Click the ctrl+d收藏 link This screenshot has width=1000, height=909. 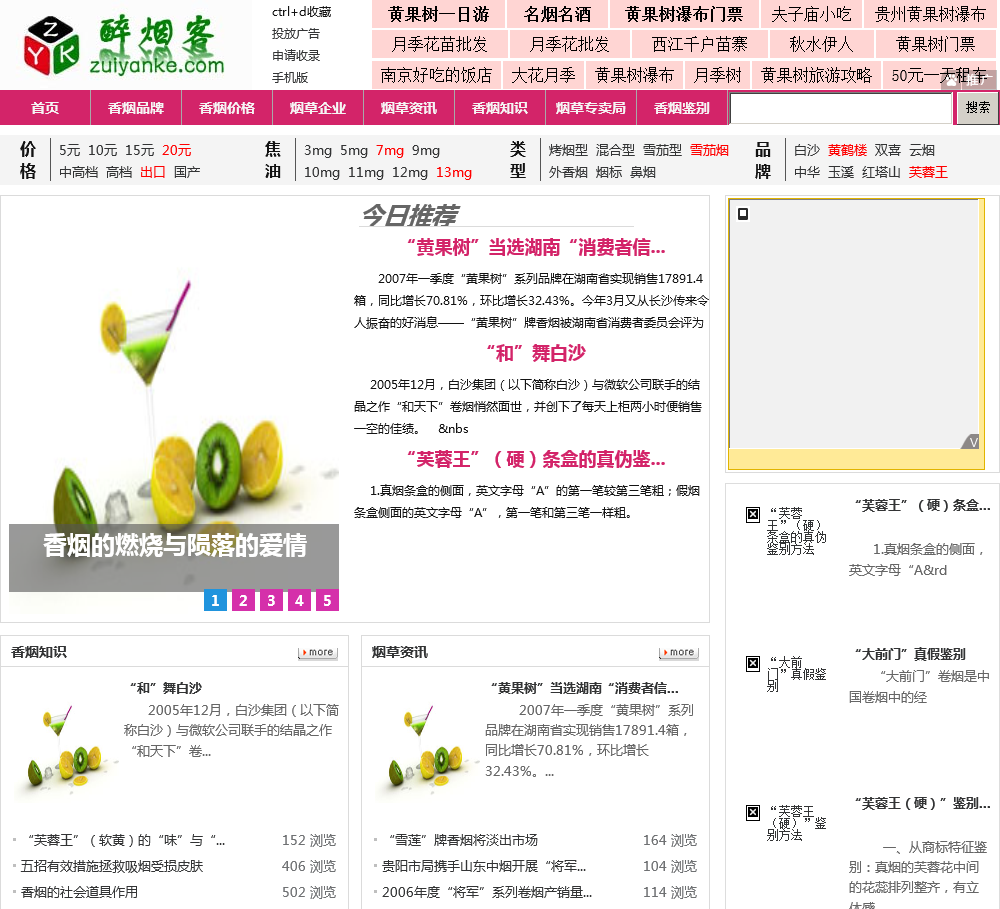302,12
